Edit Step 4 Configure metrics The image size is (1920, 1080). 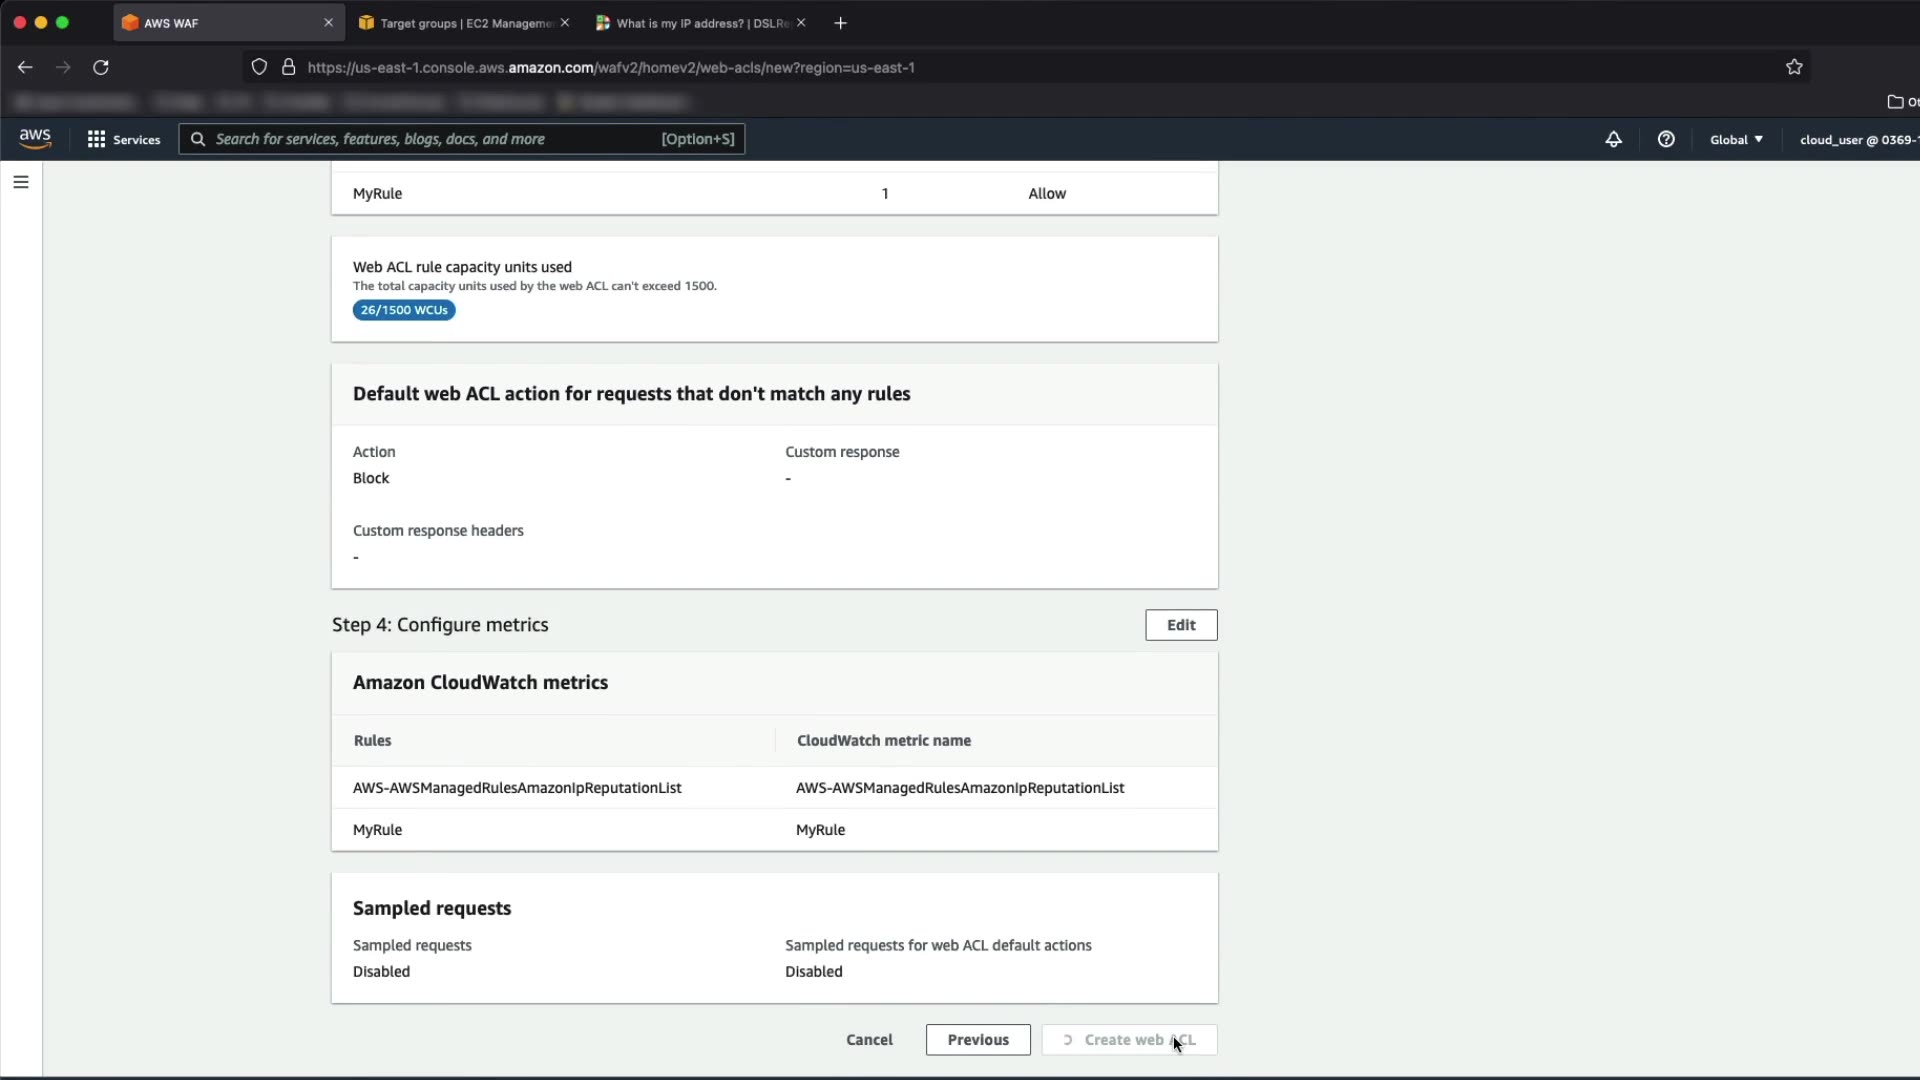[x=1181, y=625]
